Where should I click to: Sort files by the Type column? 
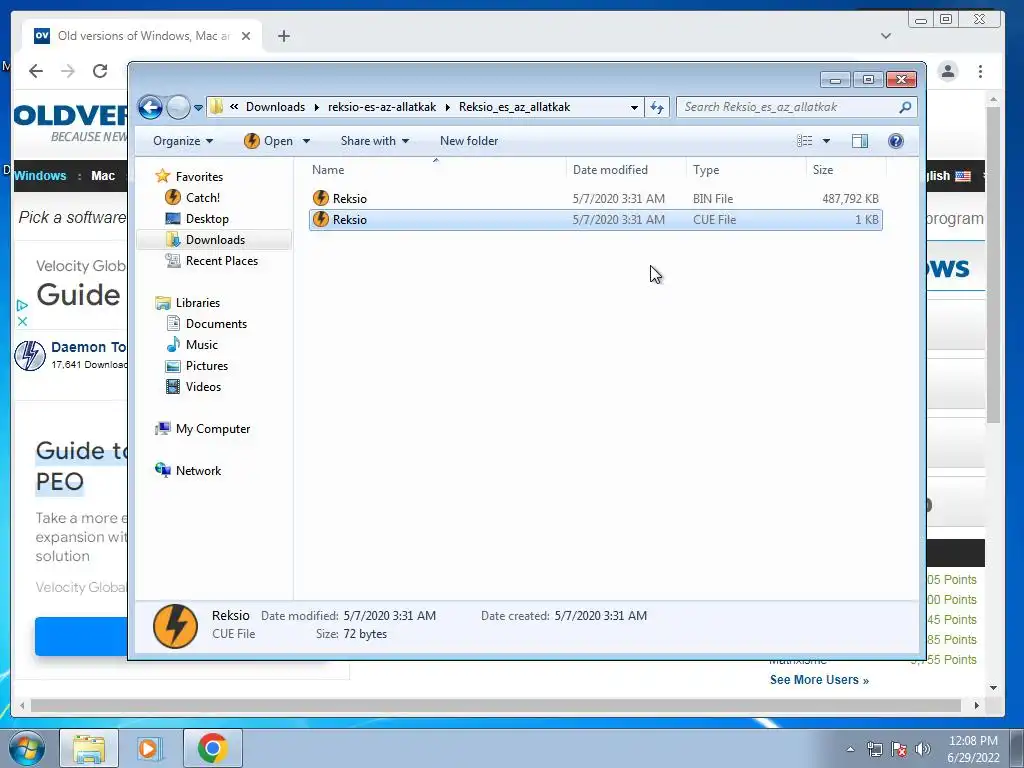click(746, 170)
